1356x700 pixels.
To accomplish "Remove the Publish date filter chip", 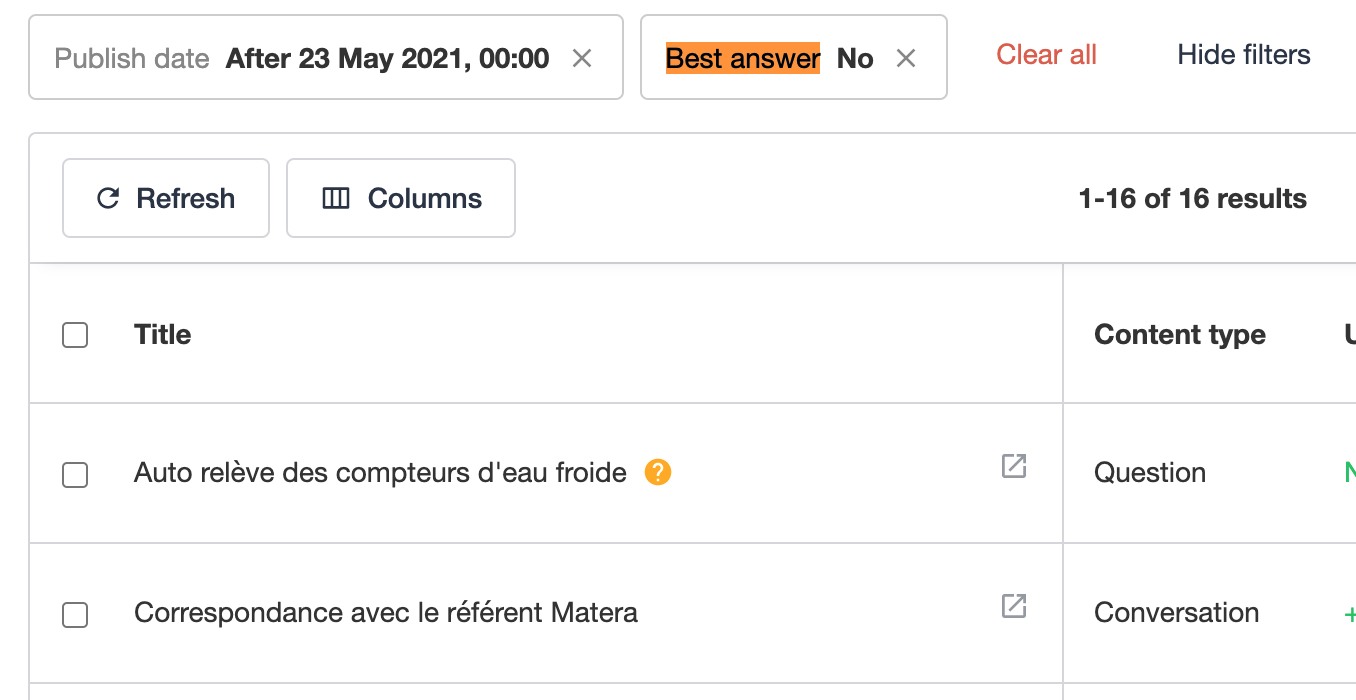I will pos(582,59).
